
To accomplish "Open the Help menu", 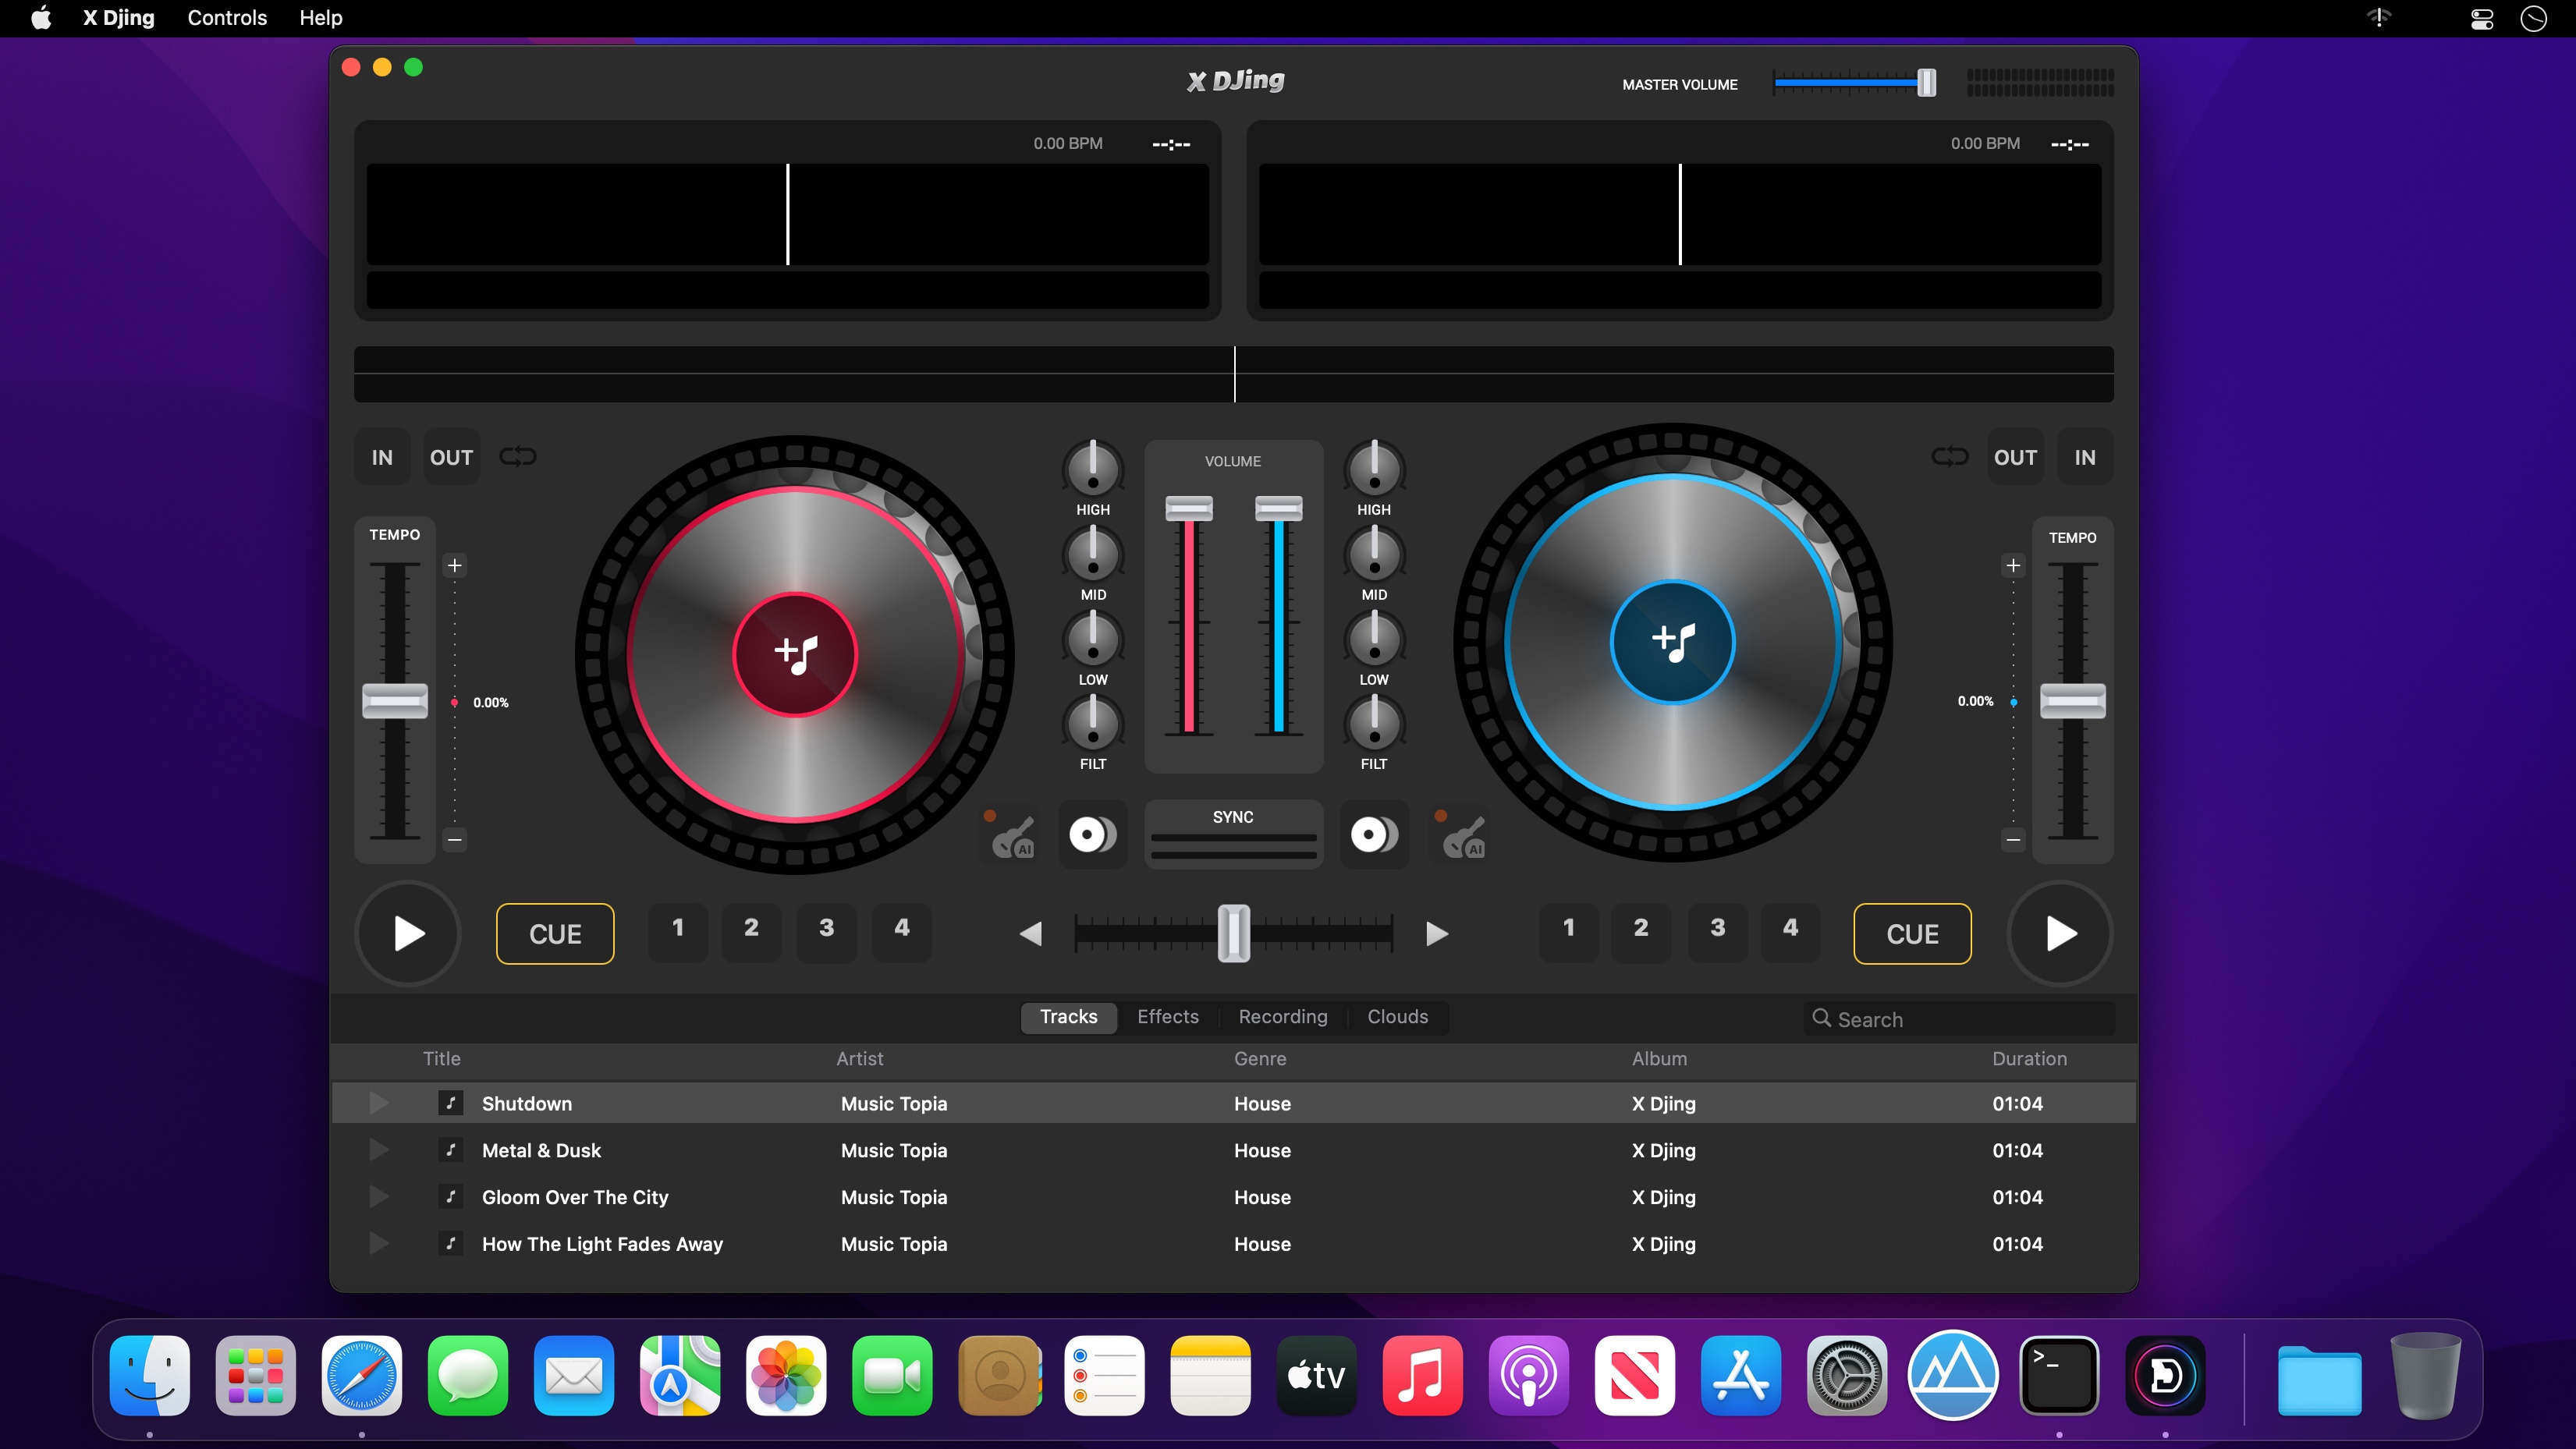I will [321, 18].
